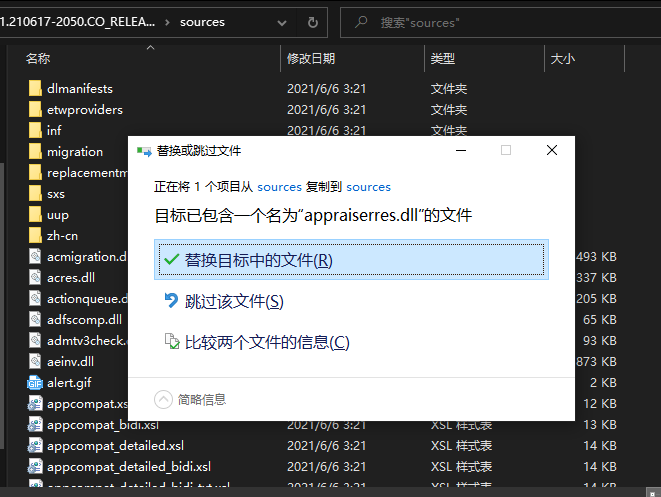The height and width of the screenshot is (497, 661).
Task: Click the 'sources' breadcrumb segment
Action: pos(202,22)
